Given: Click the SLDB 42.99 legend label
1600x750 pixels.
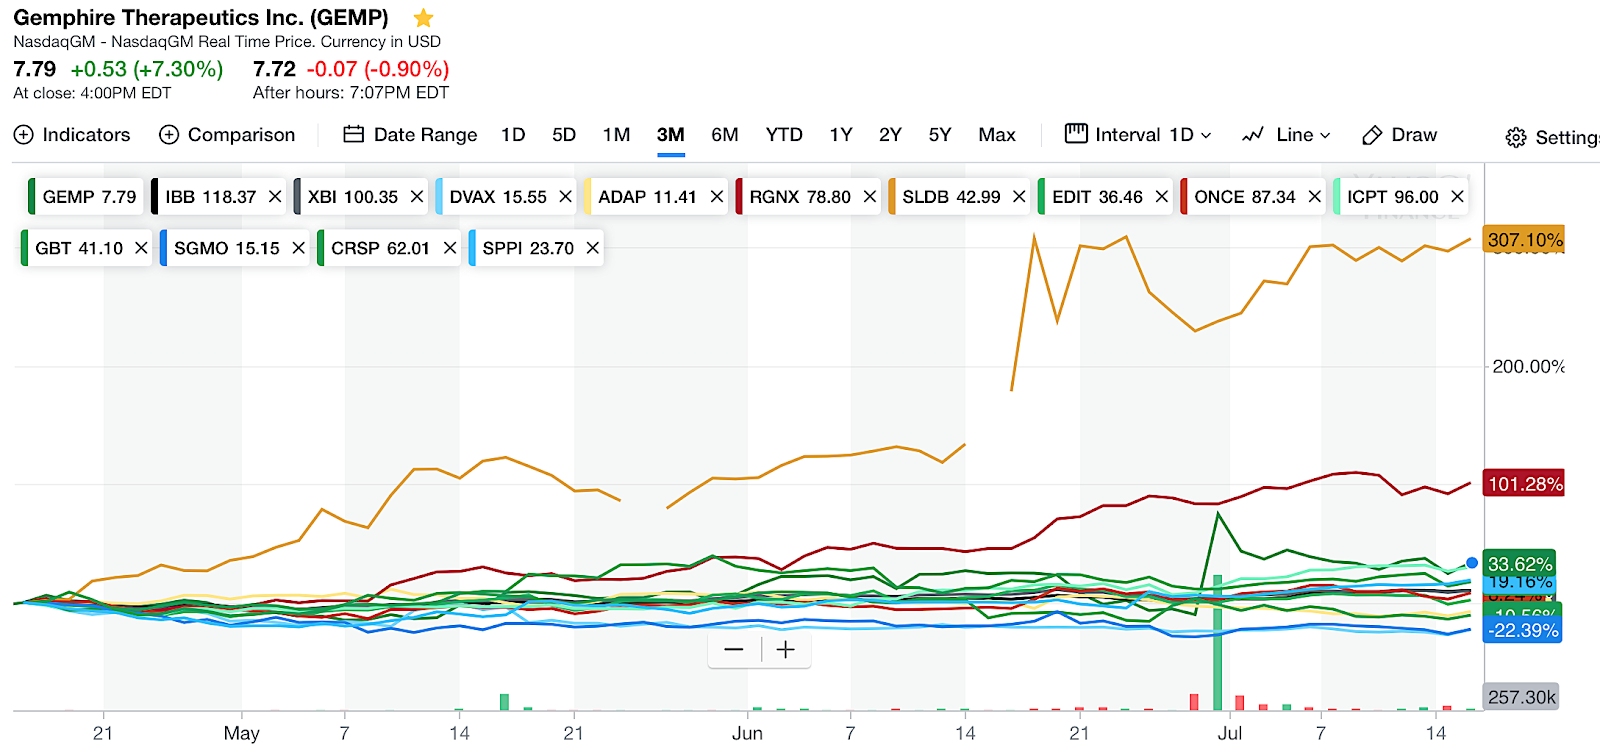Looking at the screenshot, I should point(951,197).
